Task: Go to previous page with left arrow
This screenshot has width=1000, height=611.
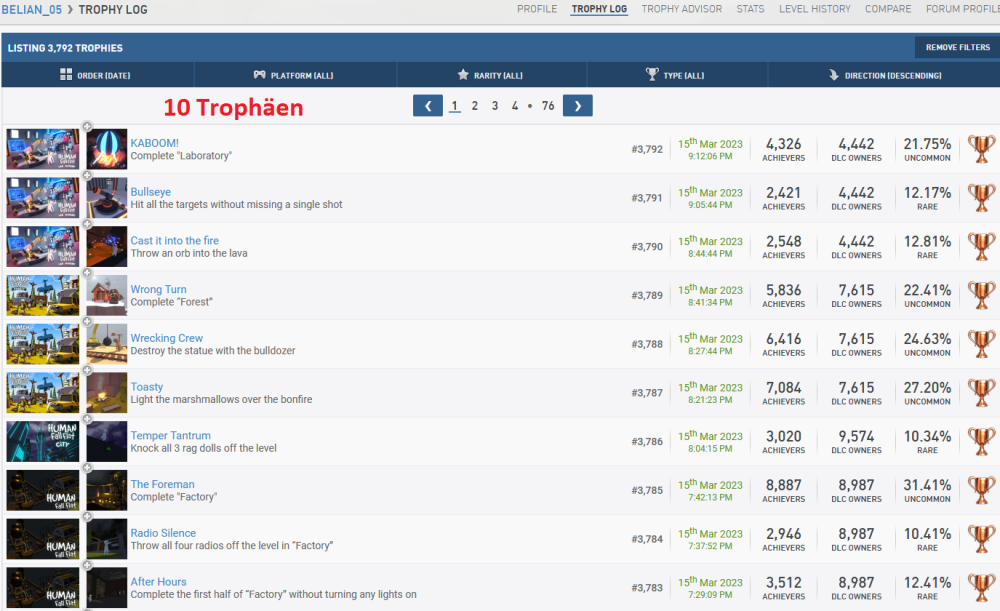Action: tap(427, 105)
